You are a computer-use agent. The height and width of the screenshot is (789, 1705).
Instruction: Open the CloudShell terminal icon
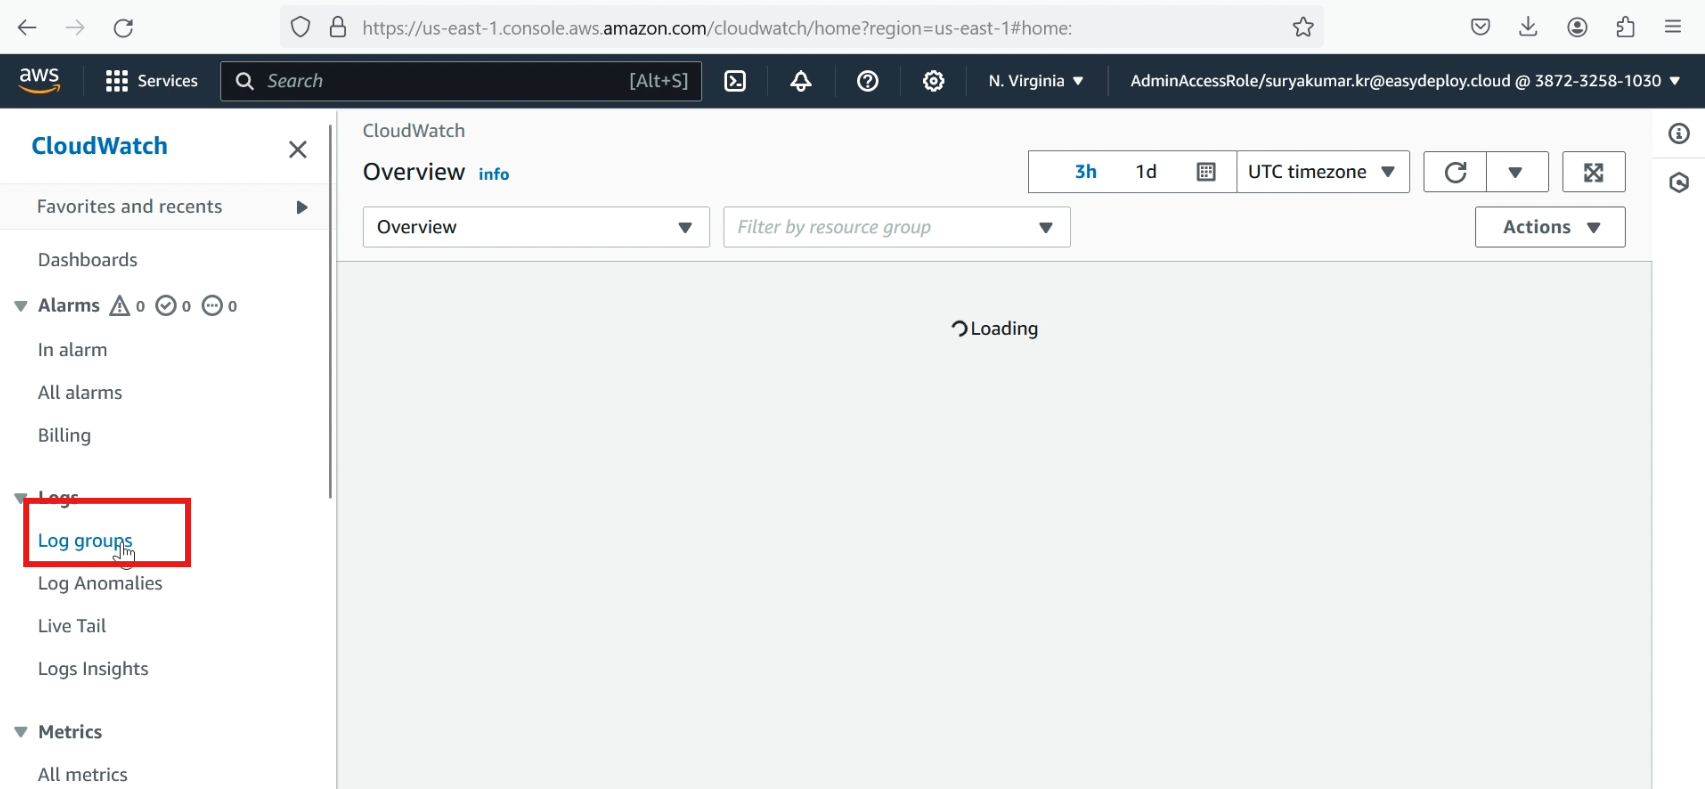point(735,81)
